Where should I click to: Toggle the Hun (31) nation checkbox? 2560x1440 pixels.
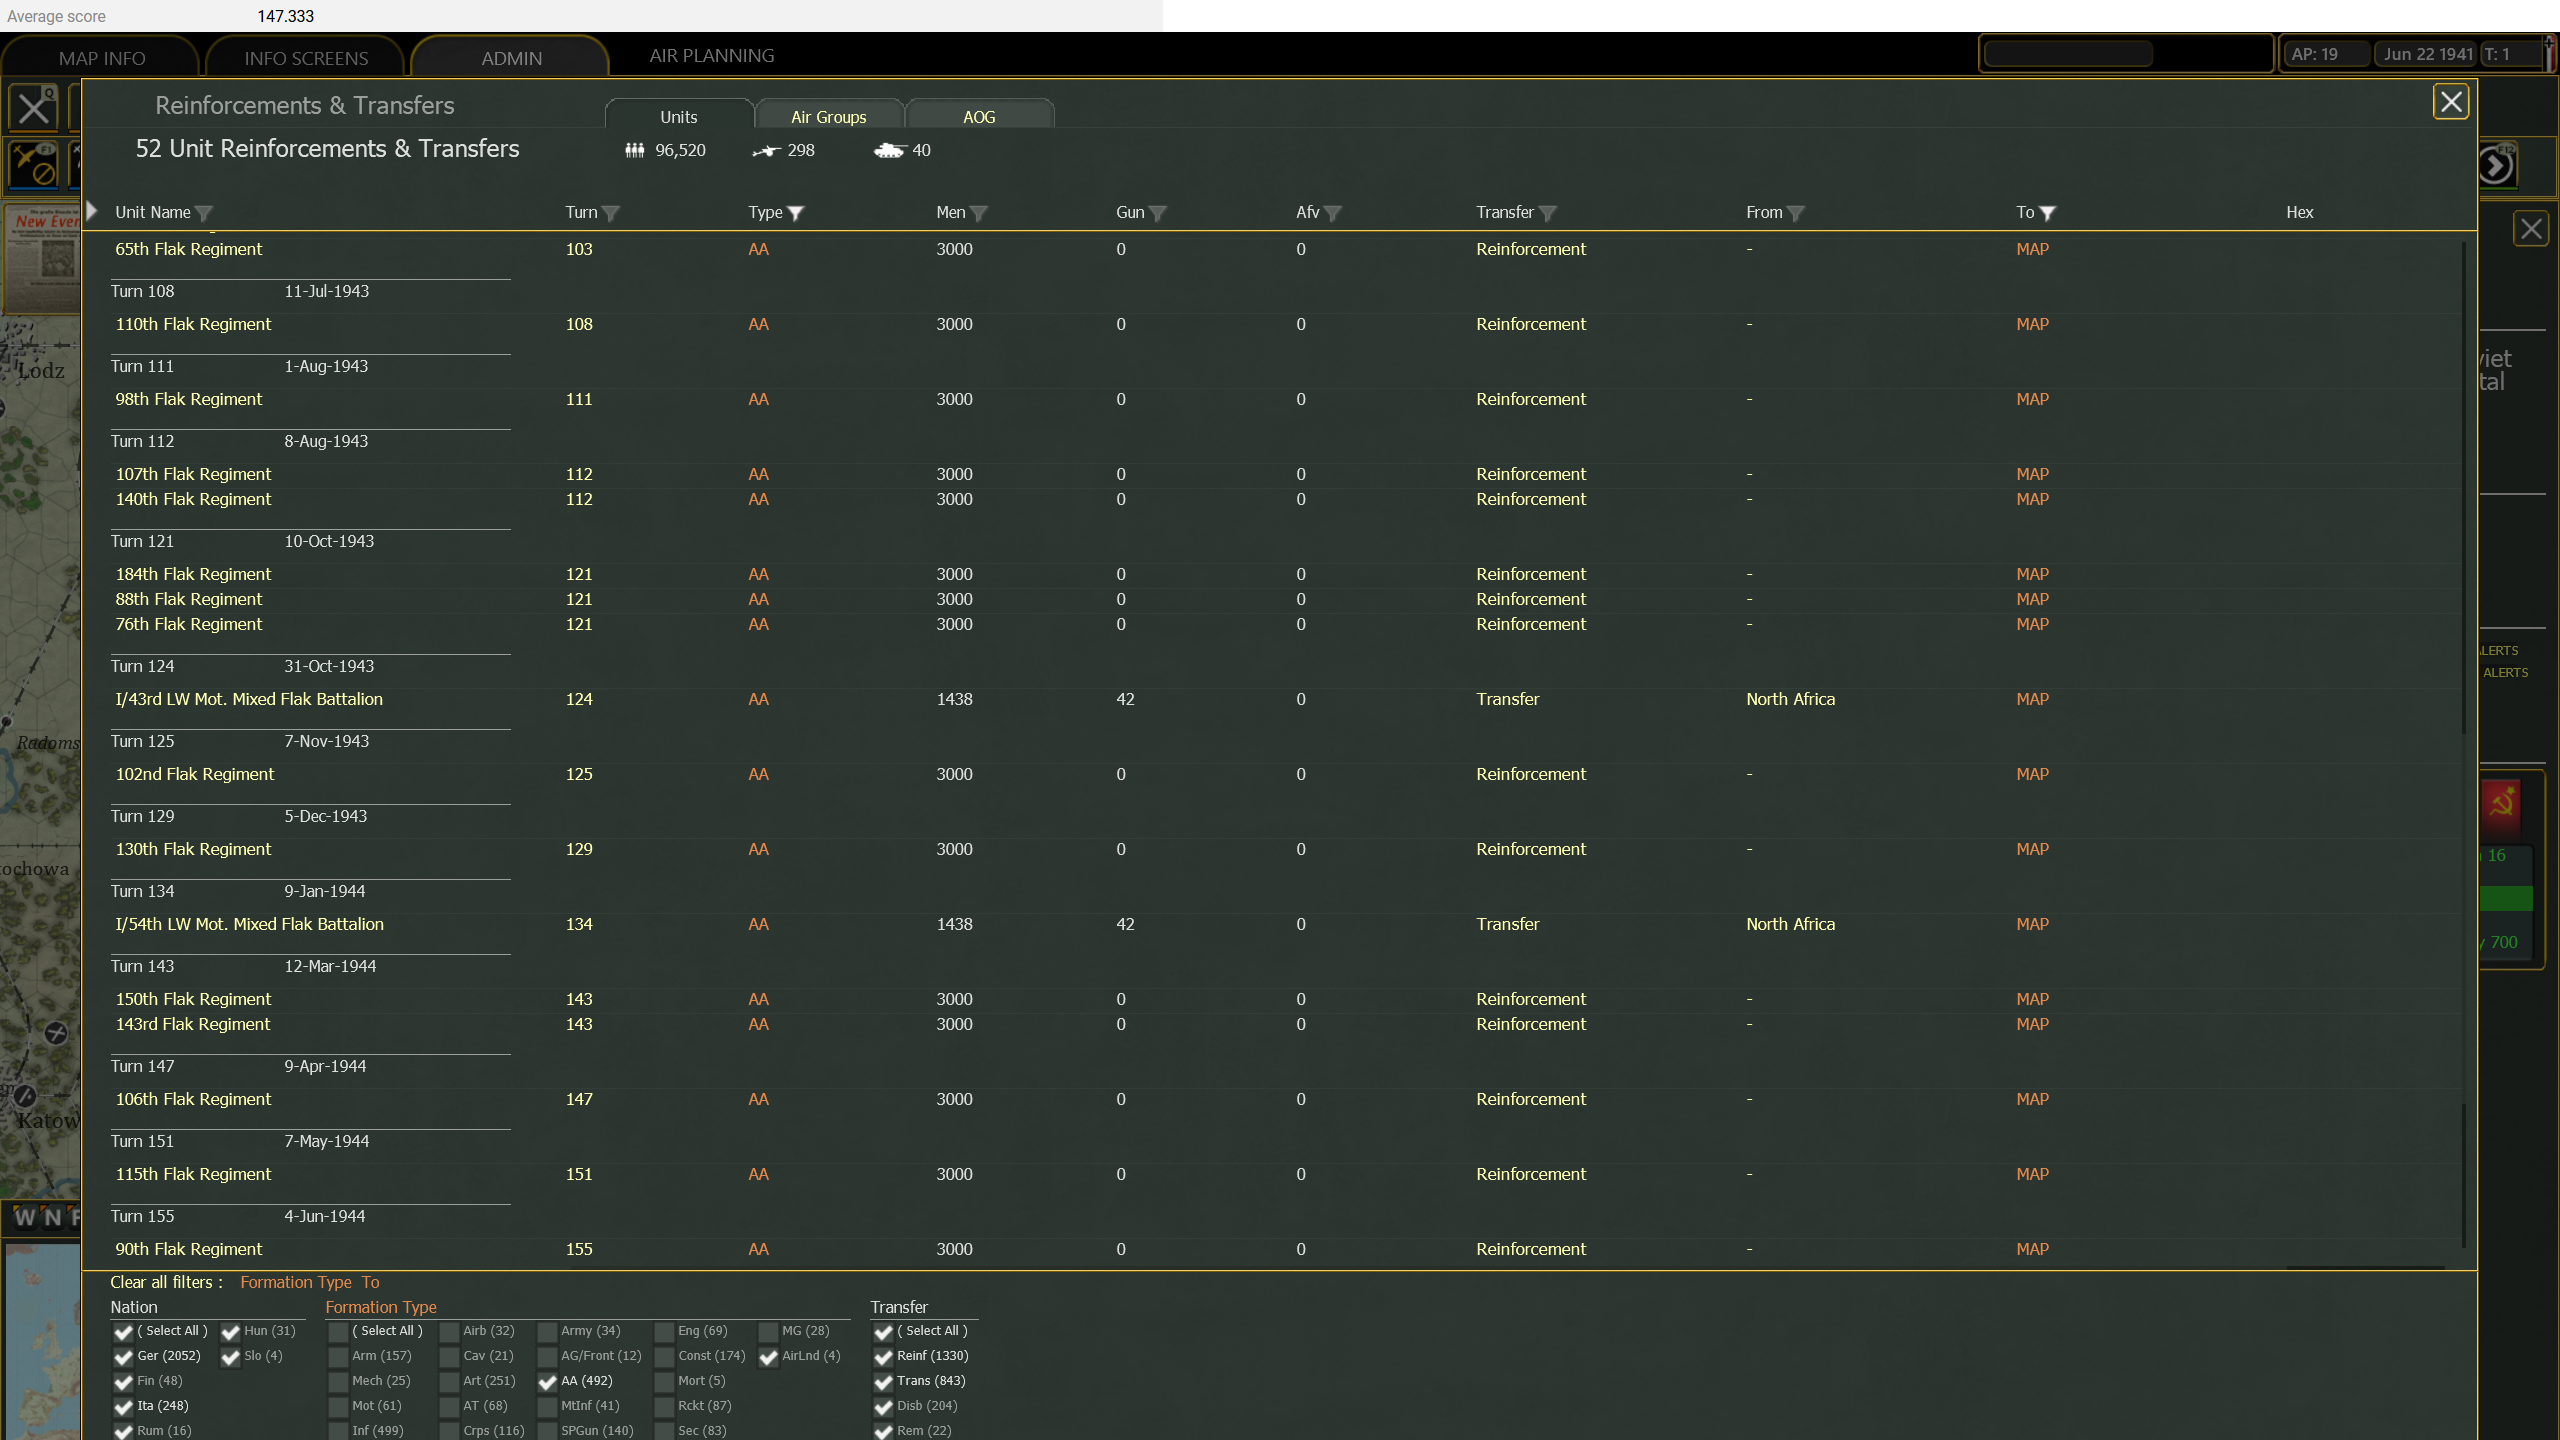coord(230,1332)
